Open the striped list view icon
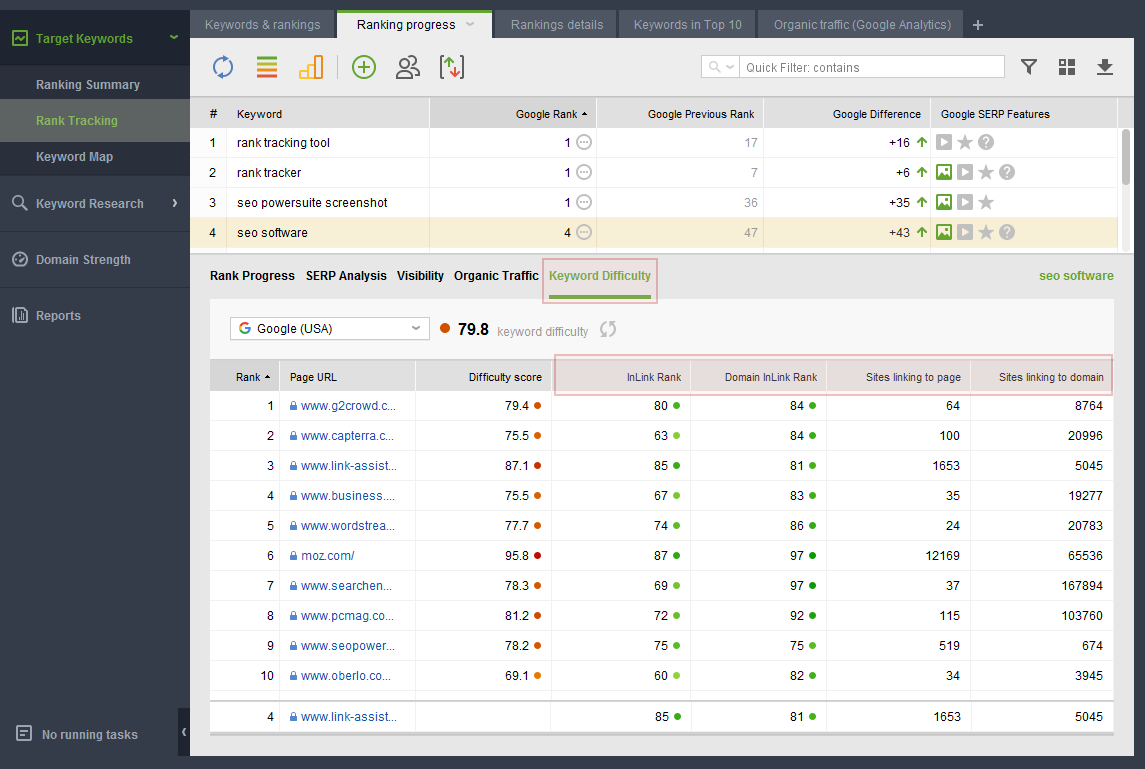 267,67
